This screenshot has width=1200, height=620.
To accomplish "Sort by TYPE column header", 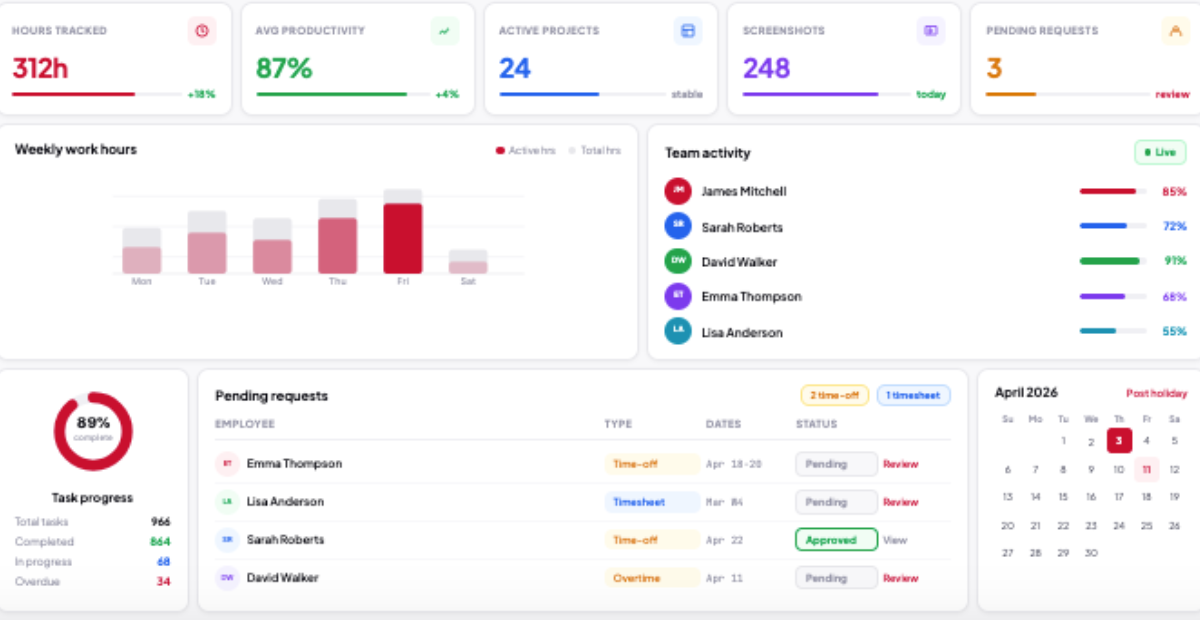I will (x=618, y=425).
